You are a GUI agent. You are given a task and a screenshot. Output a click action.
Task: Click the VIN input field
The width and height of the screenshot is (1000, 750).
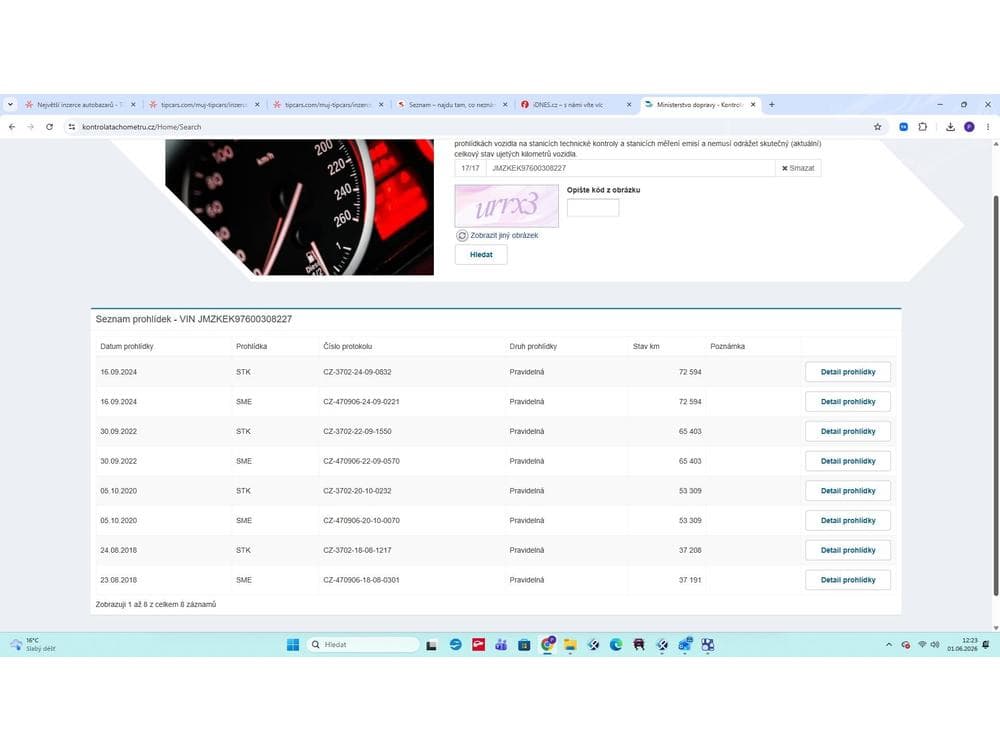point(630,168)
